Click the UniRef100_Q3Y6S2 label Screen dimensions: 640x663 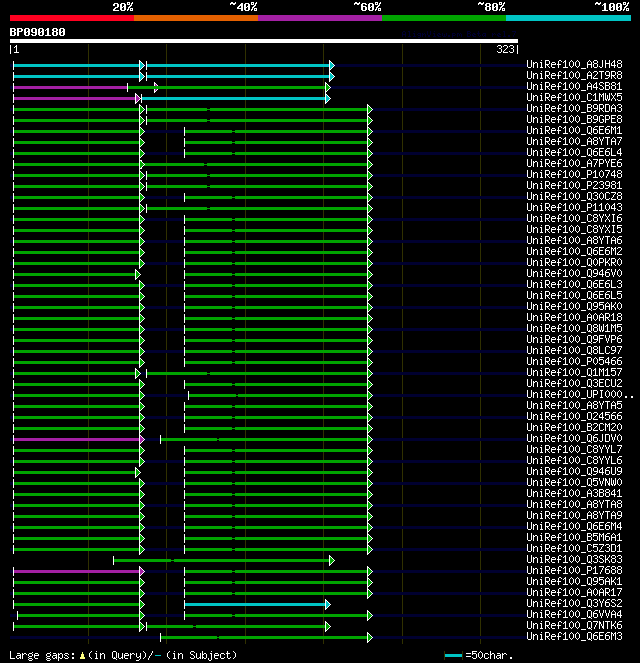(574, 603)
